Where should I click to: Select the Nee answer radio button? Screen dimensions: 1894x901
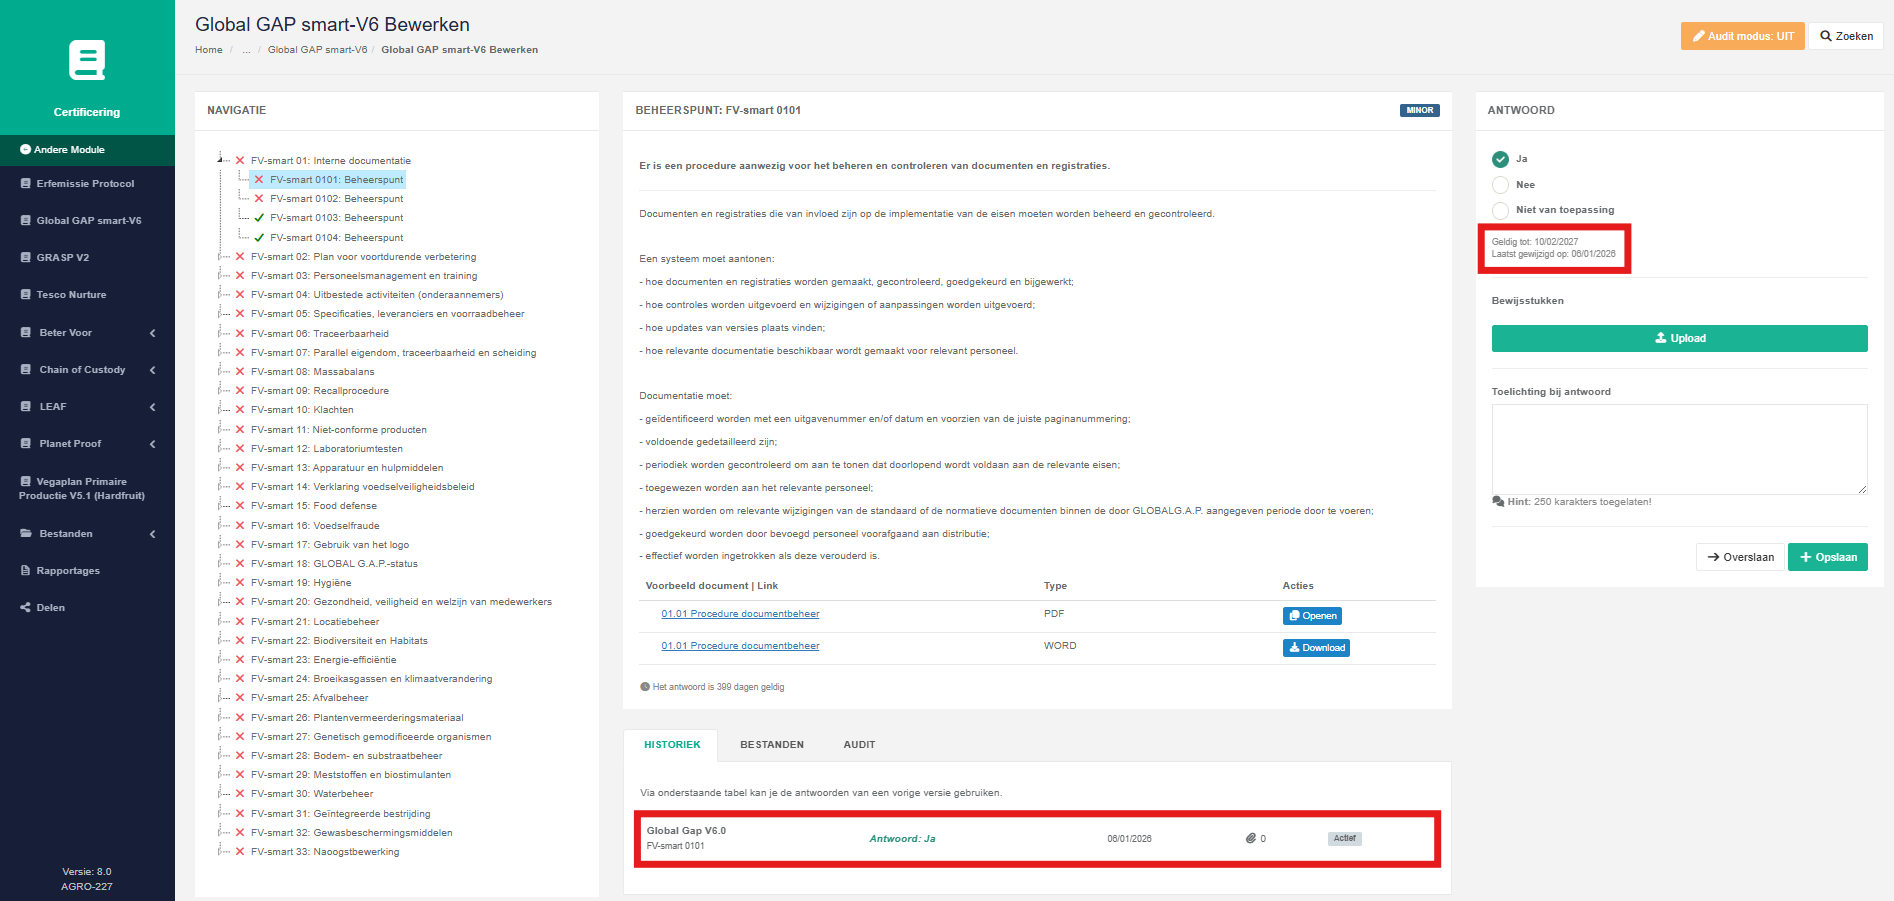1500,185
